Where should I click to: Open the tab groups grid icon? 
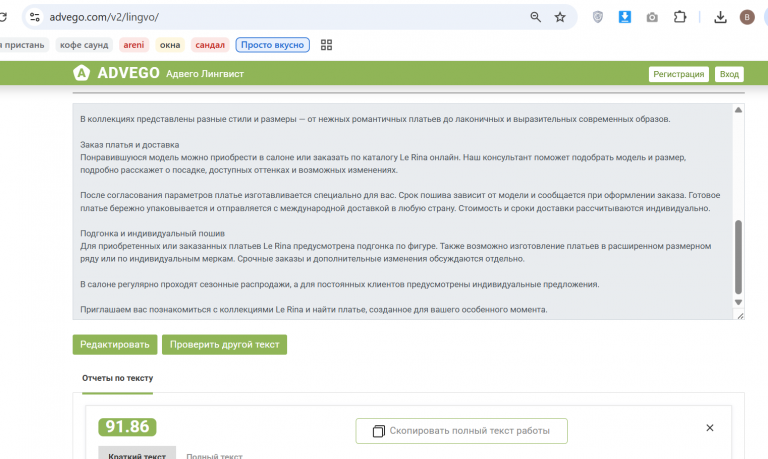click(326, 45)
